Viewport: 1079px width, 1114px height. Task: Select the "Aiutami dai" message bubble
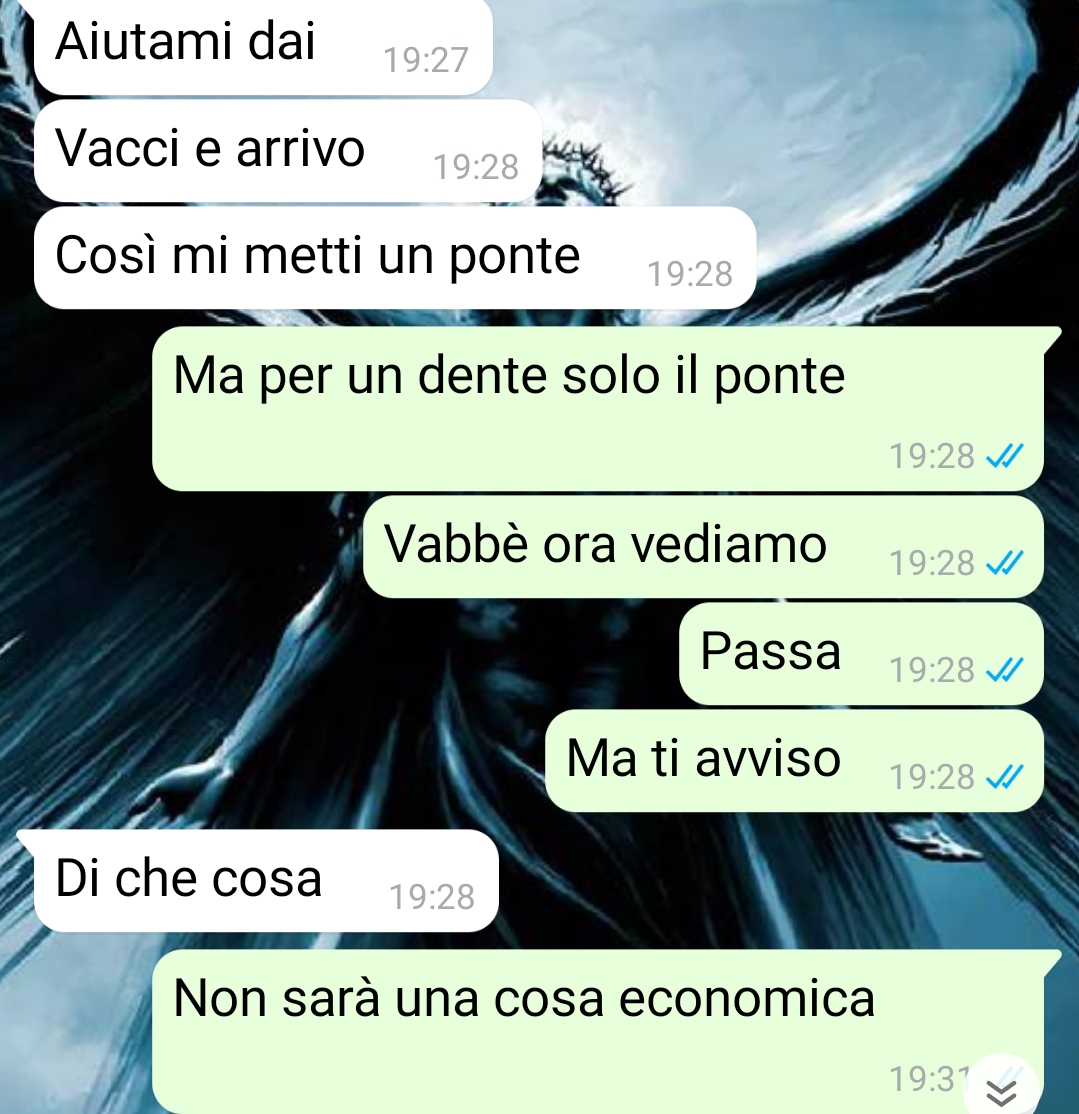[x=263, y=46]
